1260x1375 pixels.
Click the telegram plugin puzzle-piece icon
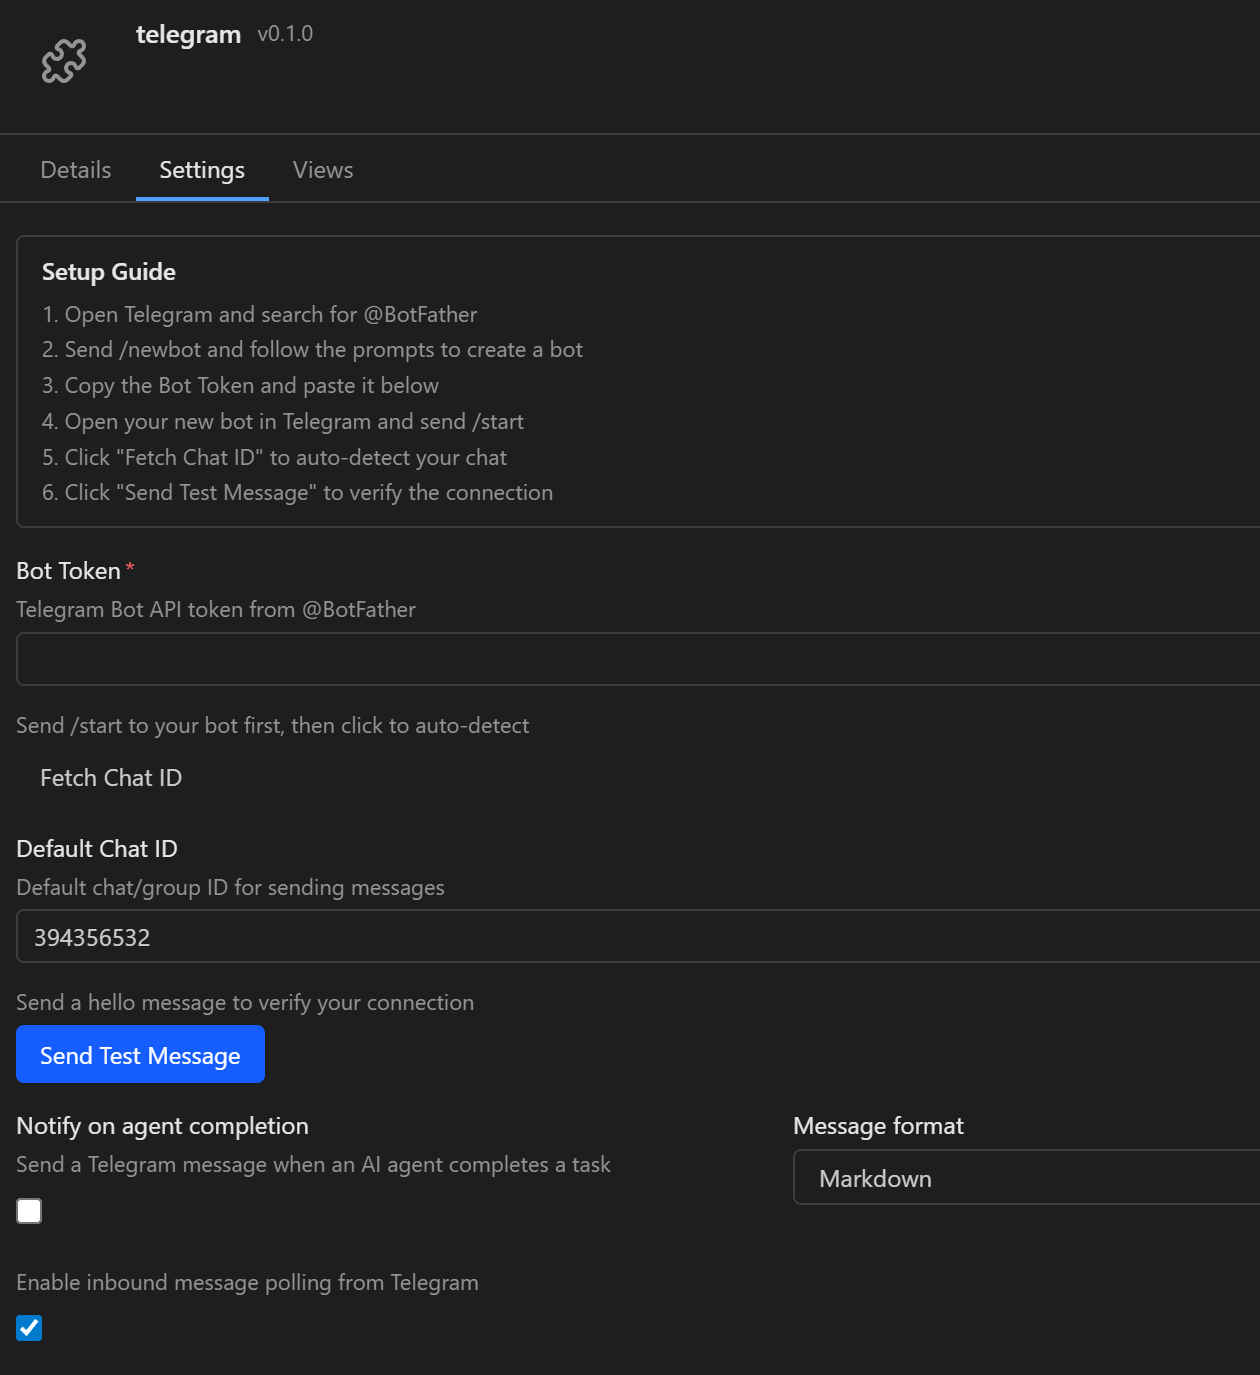pyautogui.click(x=64, y=61)
